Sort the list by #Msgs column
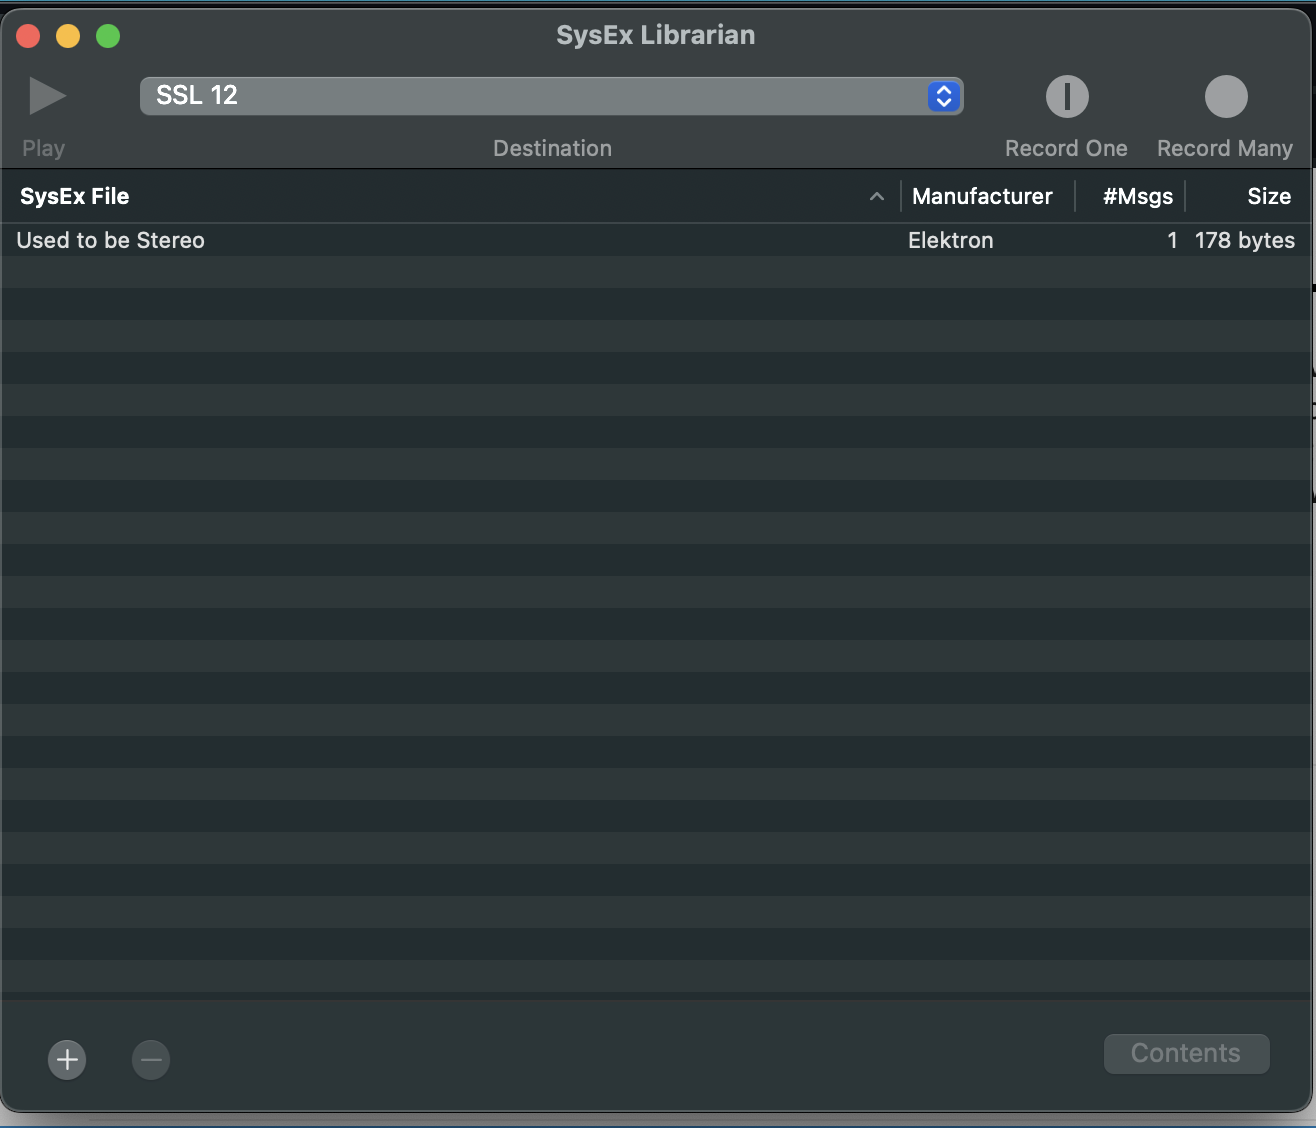Screen dimensions: 1316x1128 [1137, 196]
